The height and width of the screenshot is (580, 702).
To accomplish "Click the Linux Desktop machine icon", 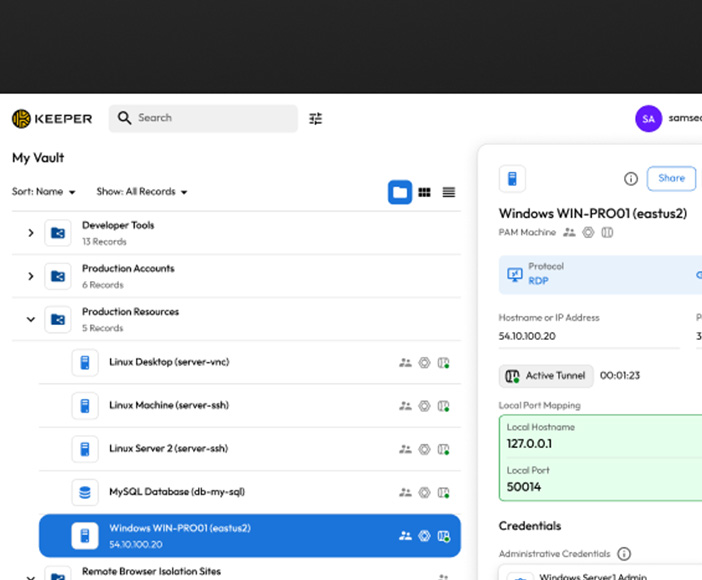I will pos(85,362).
